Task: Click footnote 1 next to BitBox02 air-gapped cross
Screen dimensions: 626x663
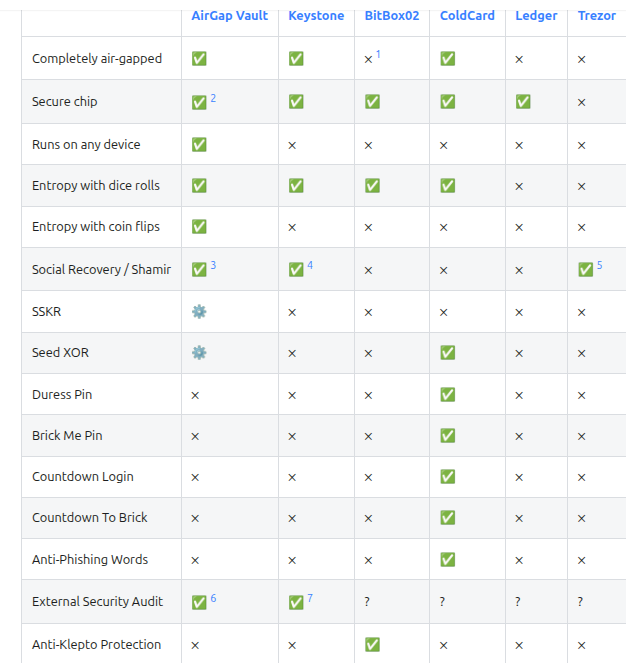Action: tap(378, 54)
